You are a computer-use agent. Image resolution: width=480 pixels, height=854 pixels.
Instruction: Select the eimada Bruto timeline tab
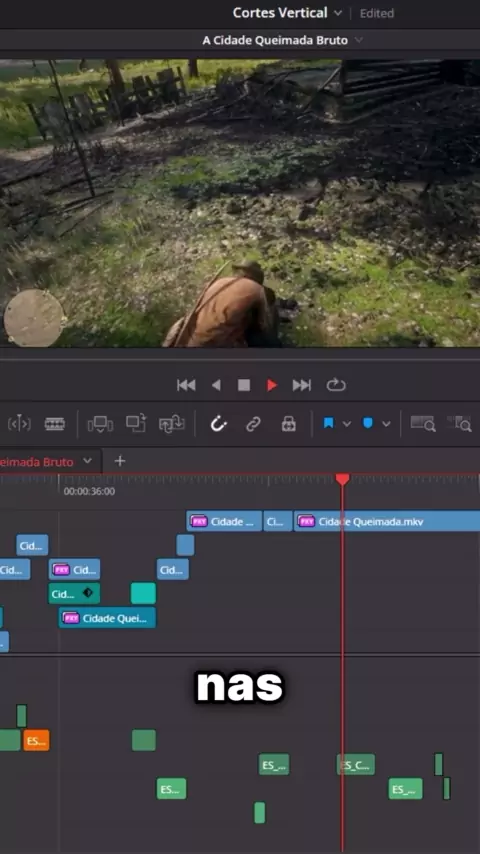[x=37, y=462]
